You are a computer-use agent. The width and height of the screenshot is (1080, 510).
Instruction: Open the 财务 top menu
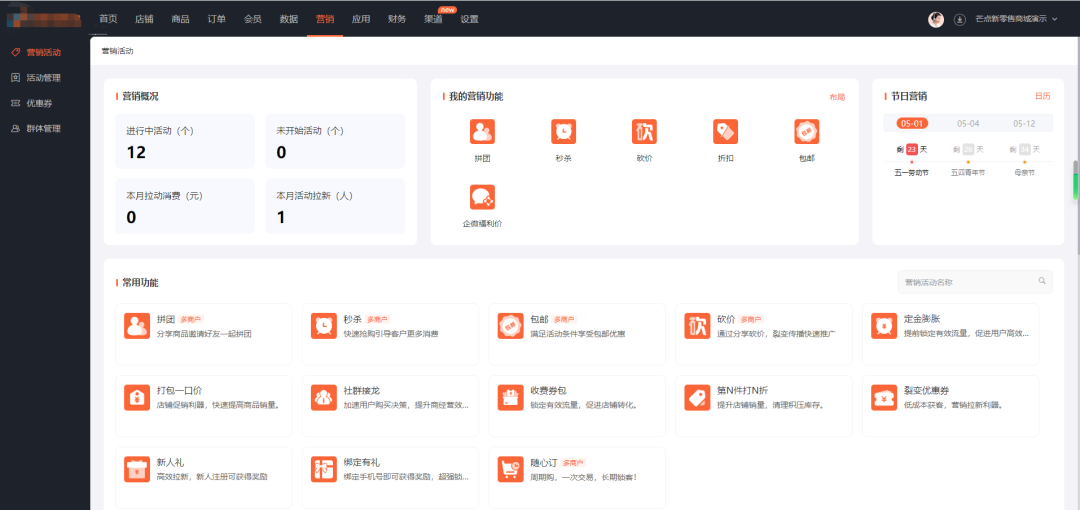coord(397,19)
